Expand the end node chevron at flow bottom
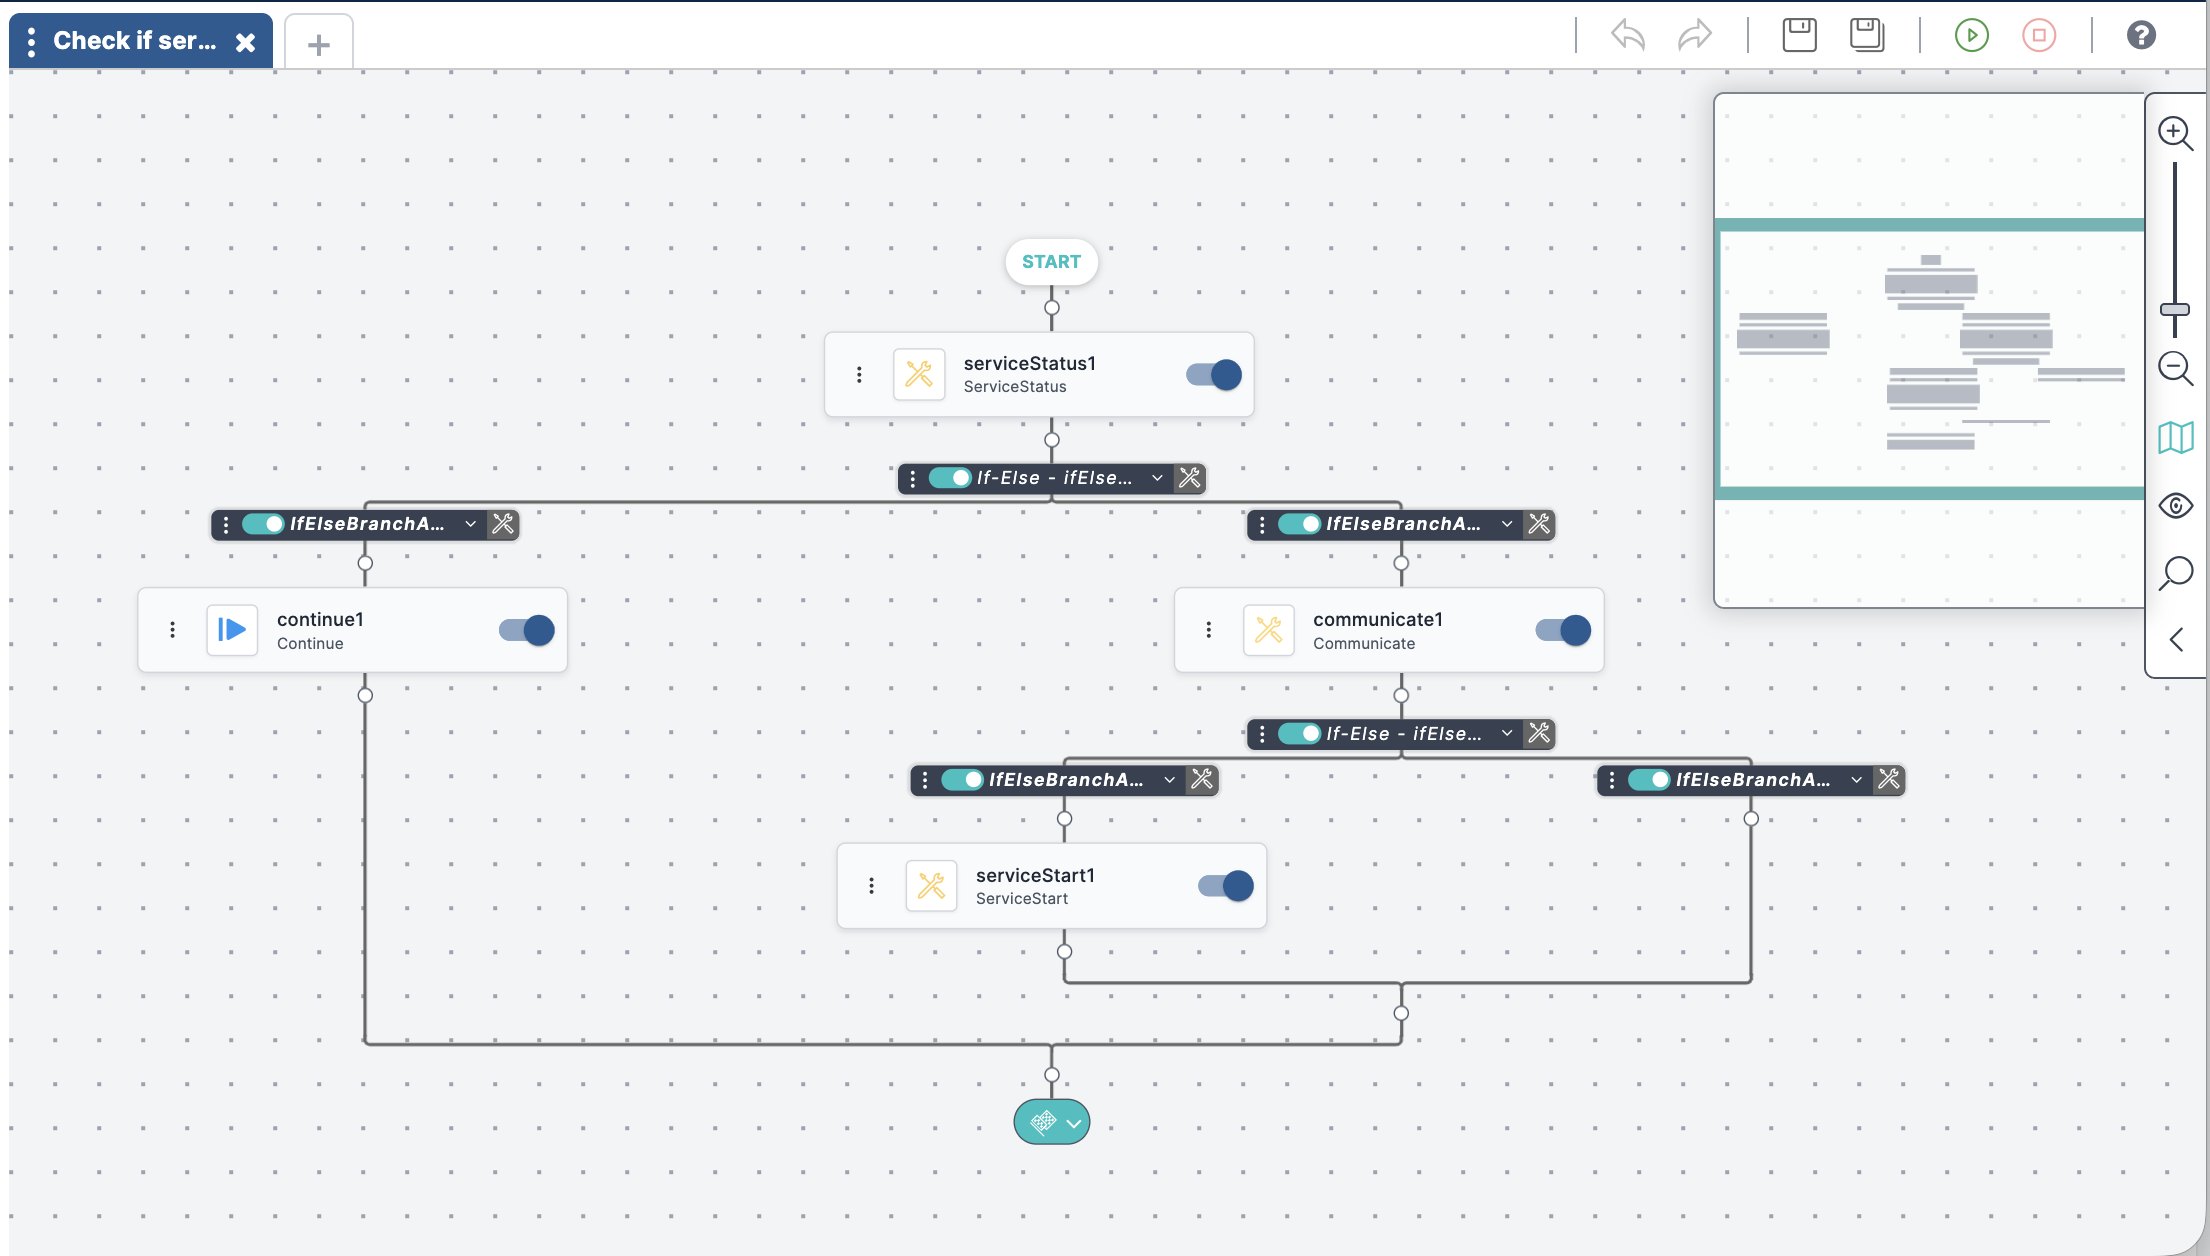This screenshot has height=1256, width=2210. pos(1075,1122)
